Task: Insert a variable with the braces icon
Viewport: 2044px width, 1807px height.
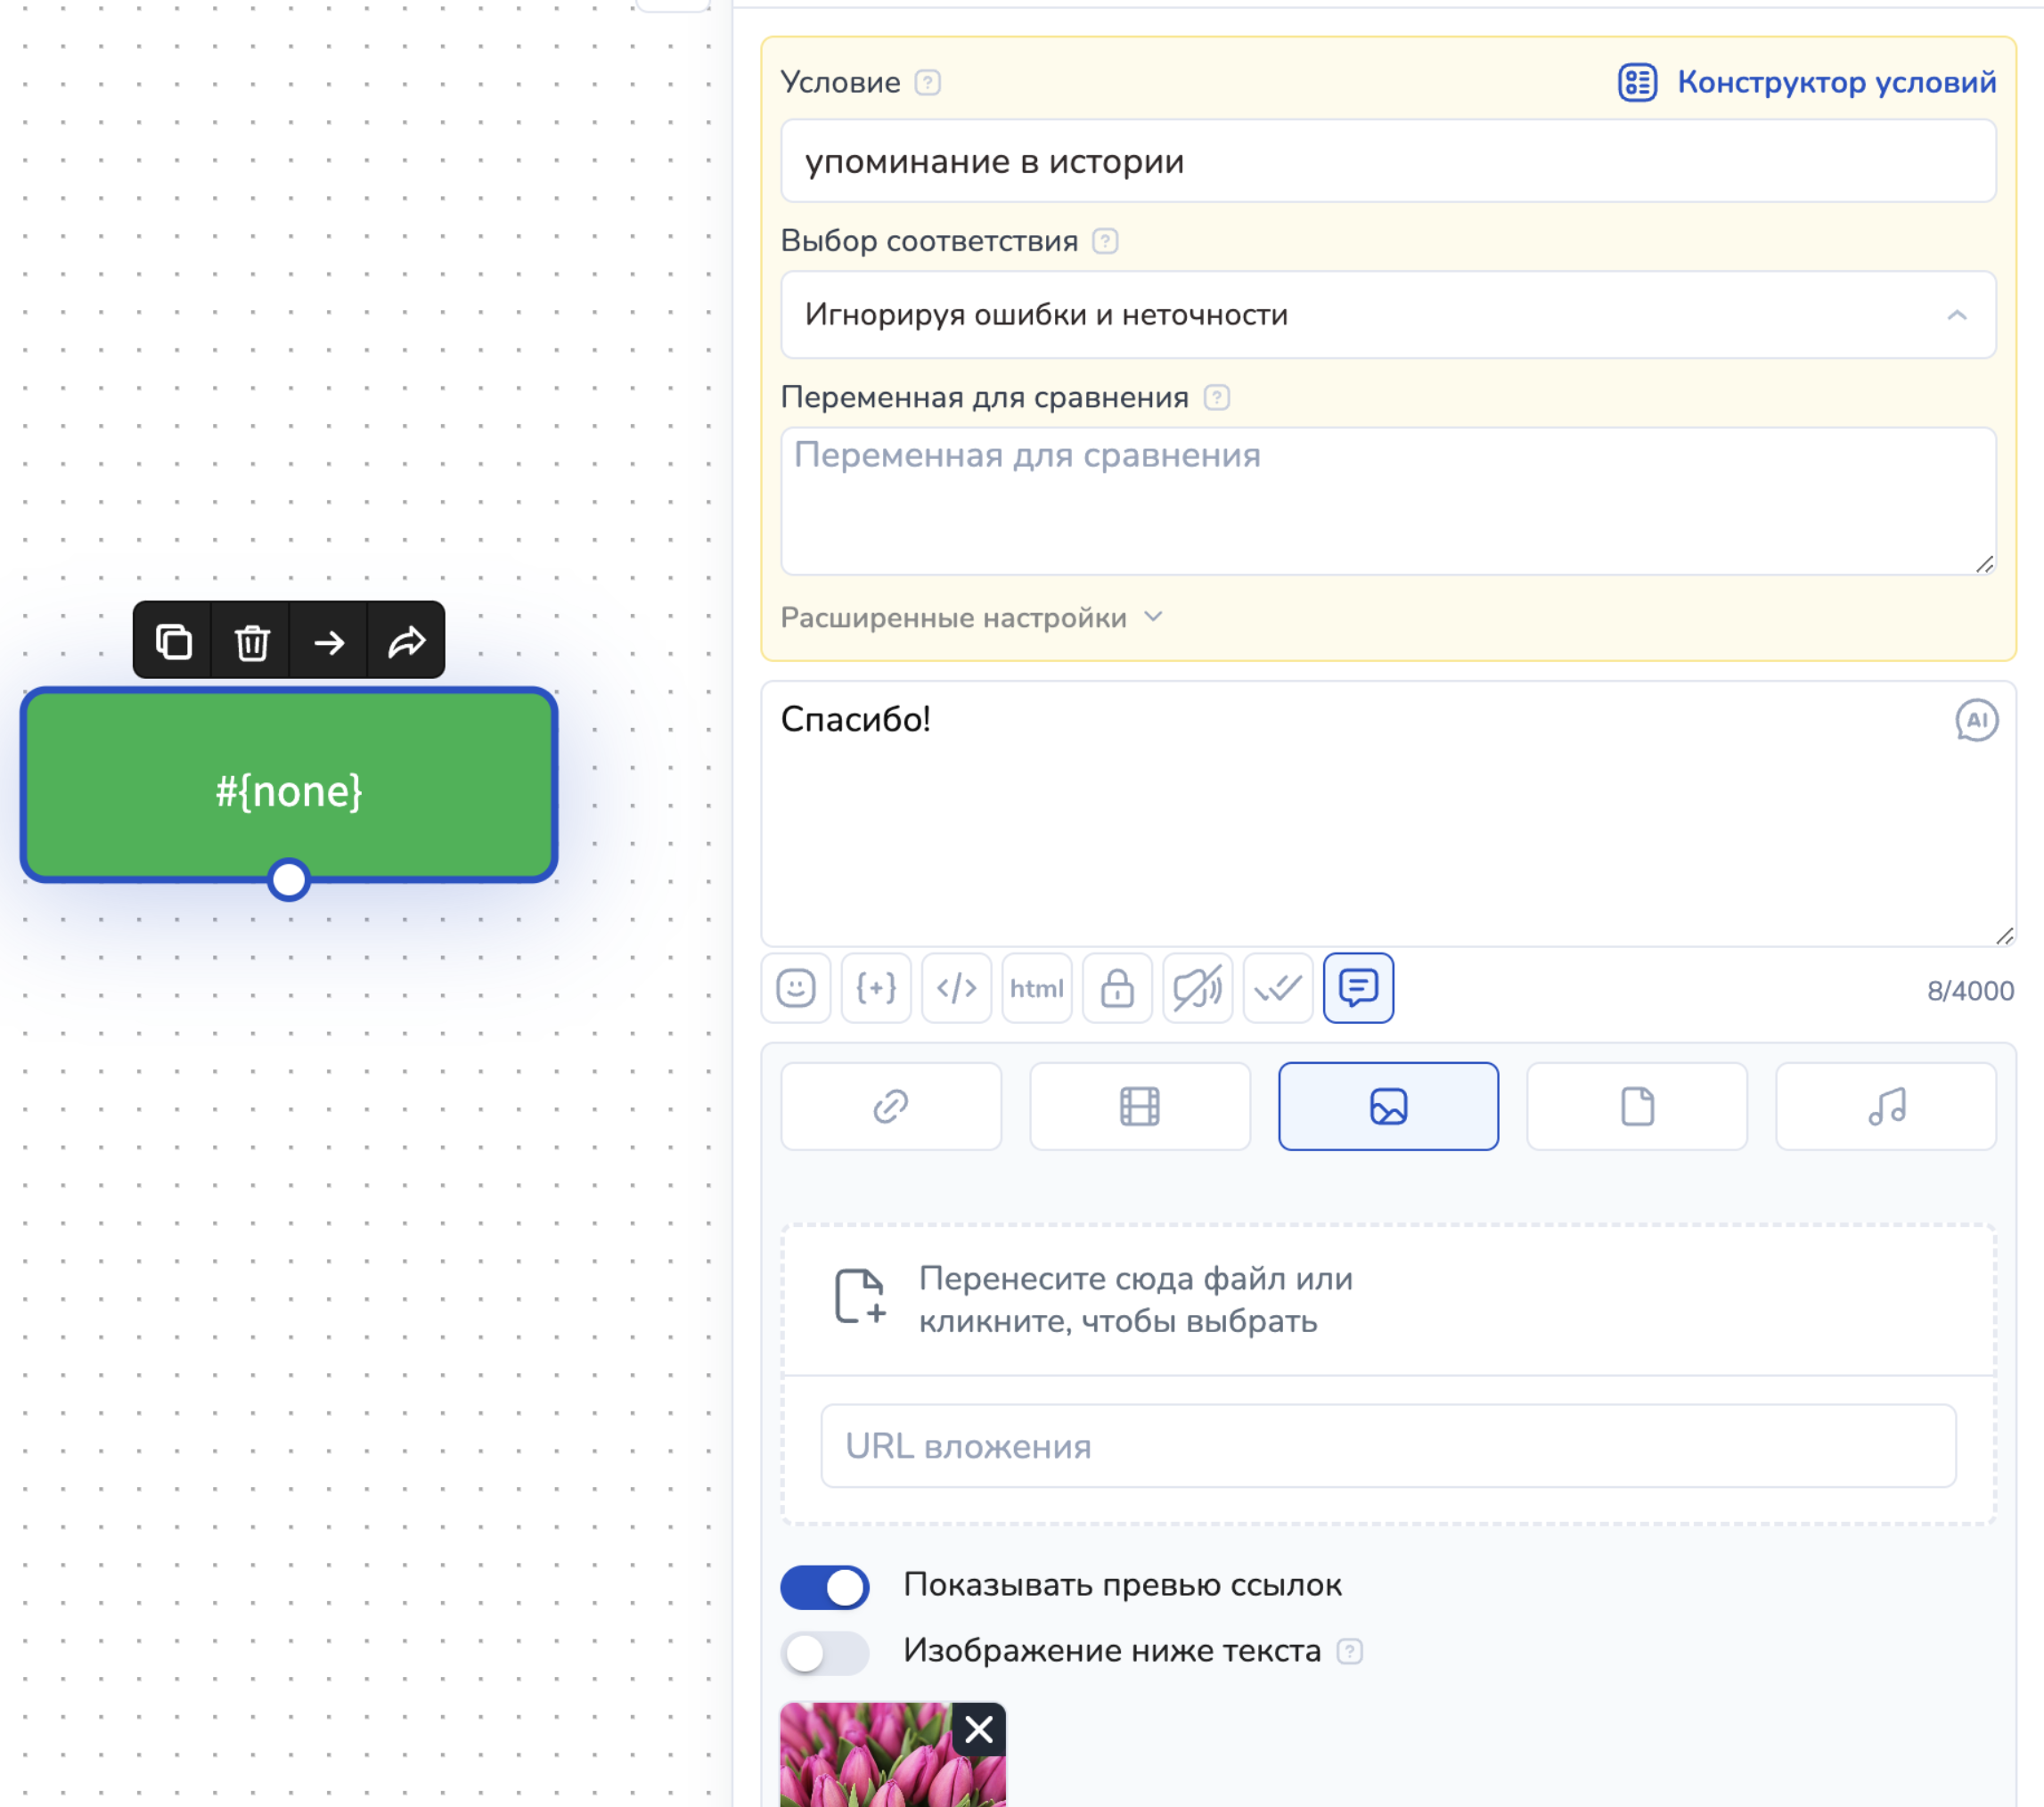Action: pos(876,988)
